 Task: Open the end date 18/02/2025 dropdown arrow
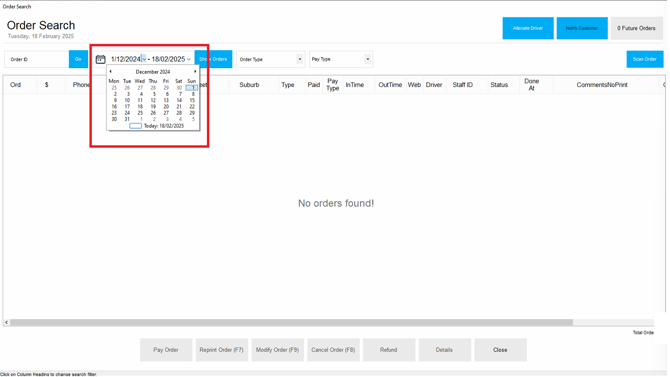[x=189, y=59]
